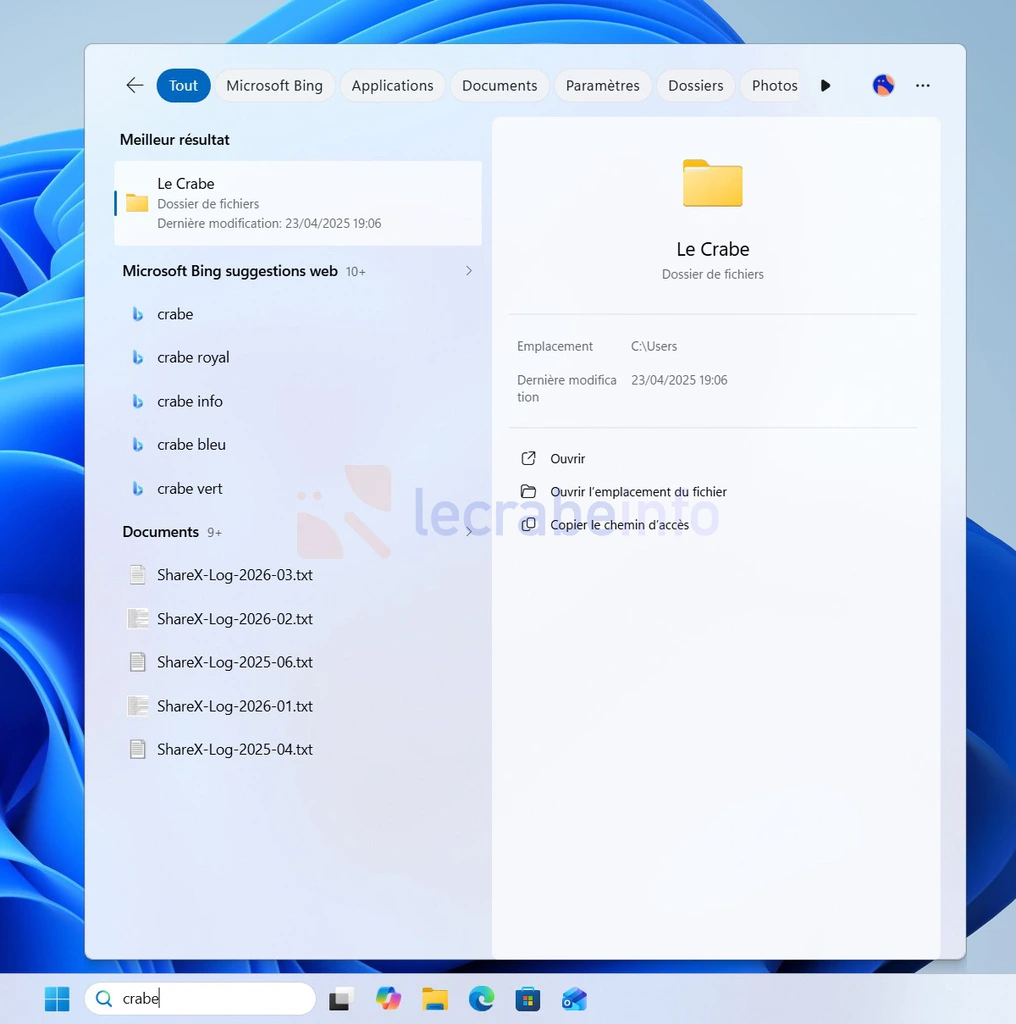Switch to the Applications filter tab
The image size is (1016, 1024).
point(392,86)
